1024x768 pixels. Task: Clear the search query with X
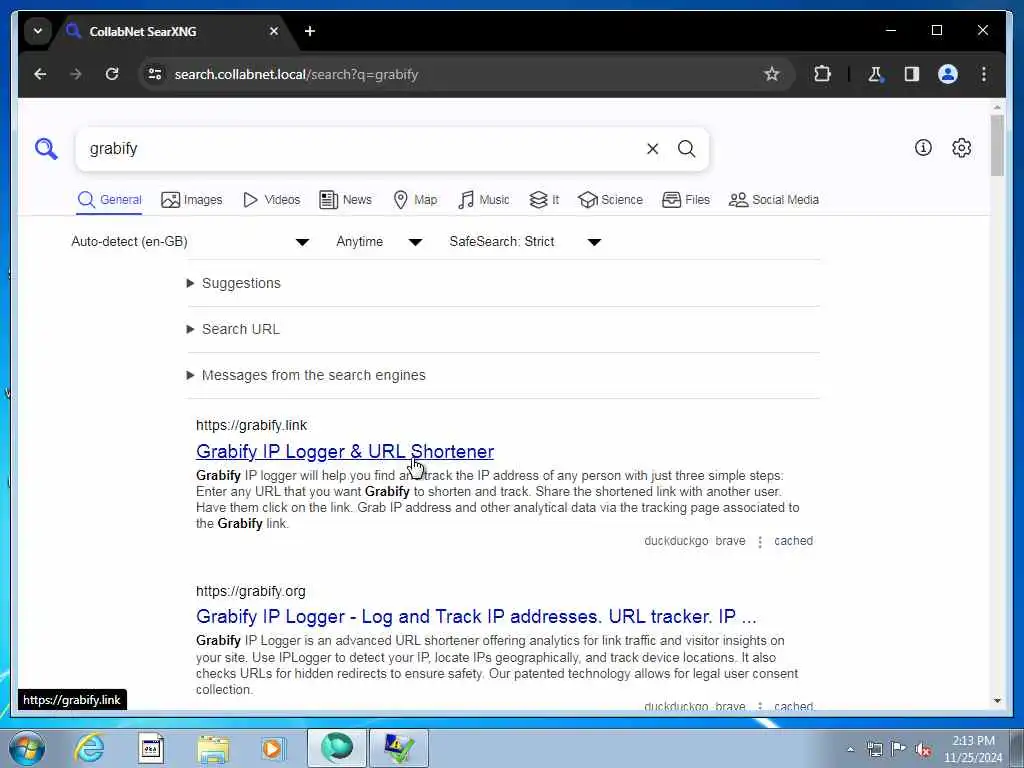652,149
